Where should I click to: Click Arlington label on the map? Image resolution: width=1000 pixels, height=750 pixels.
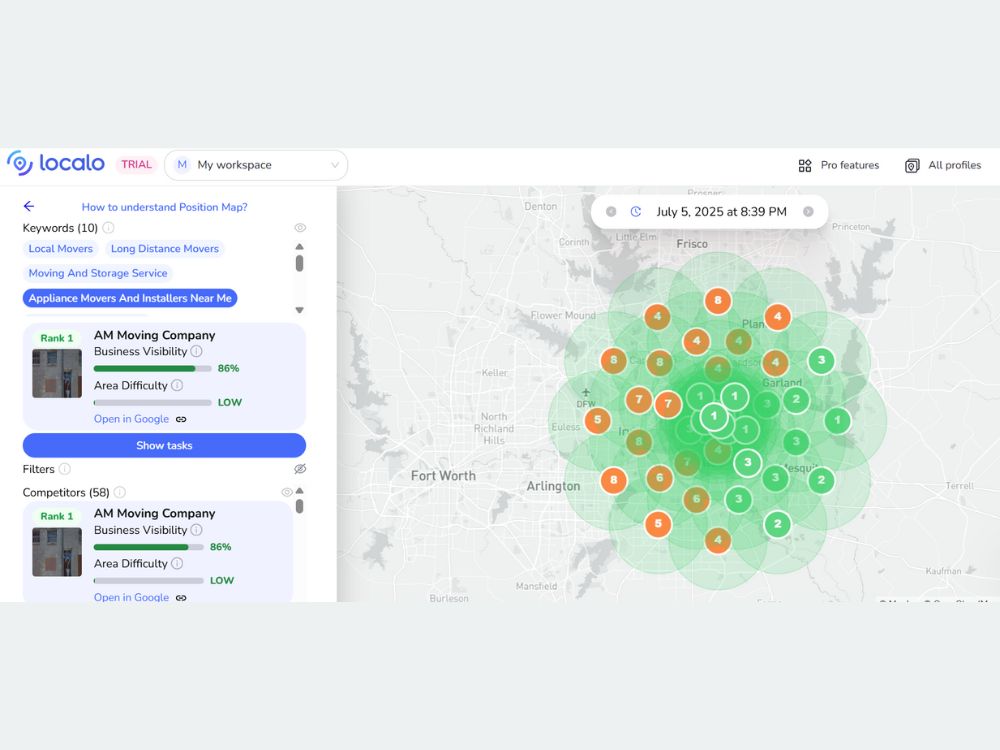click(554, 486)
